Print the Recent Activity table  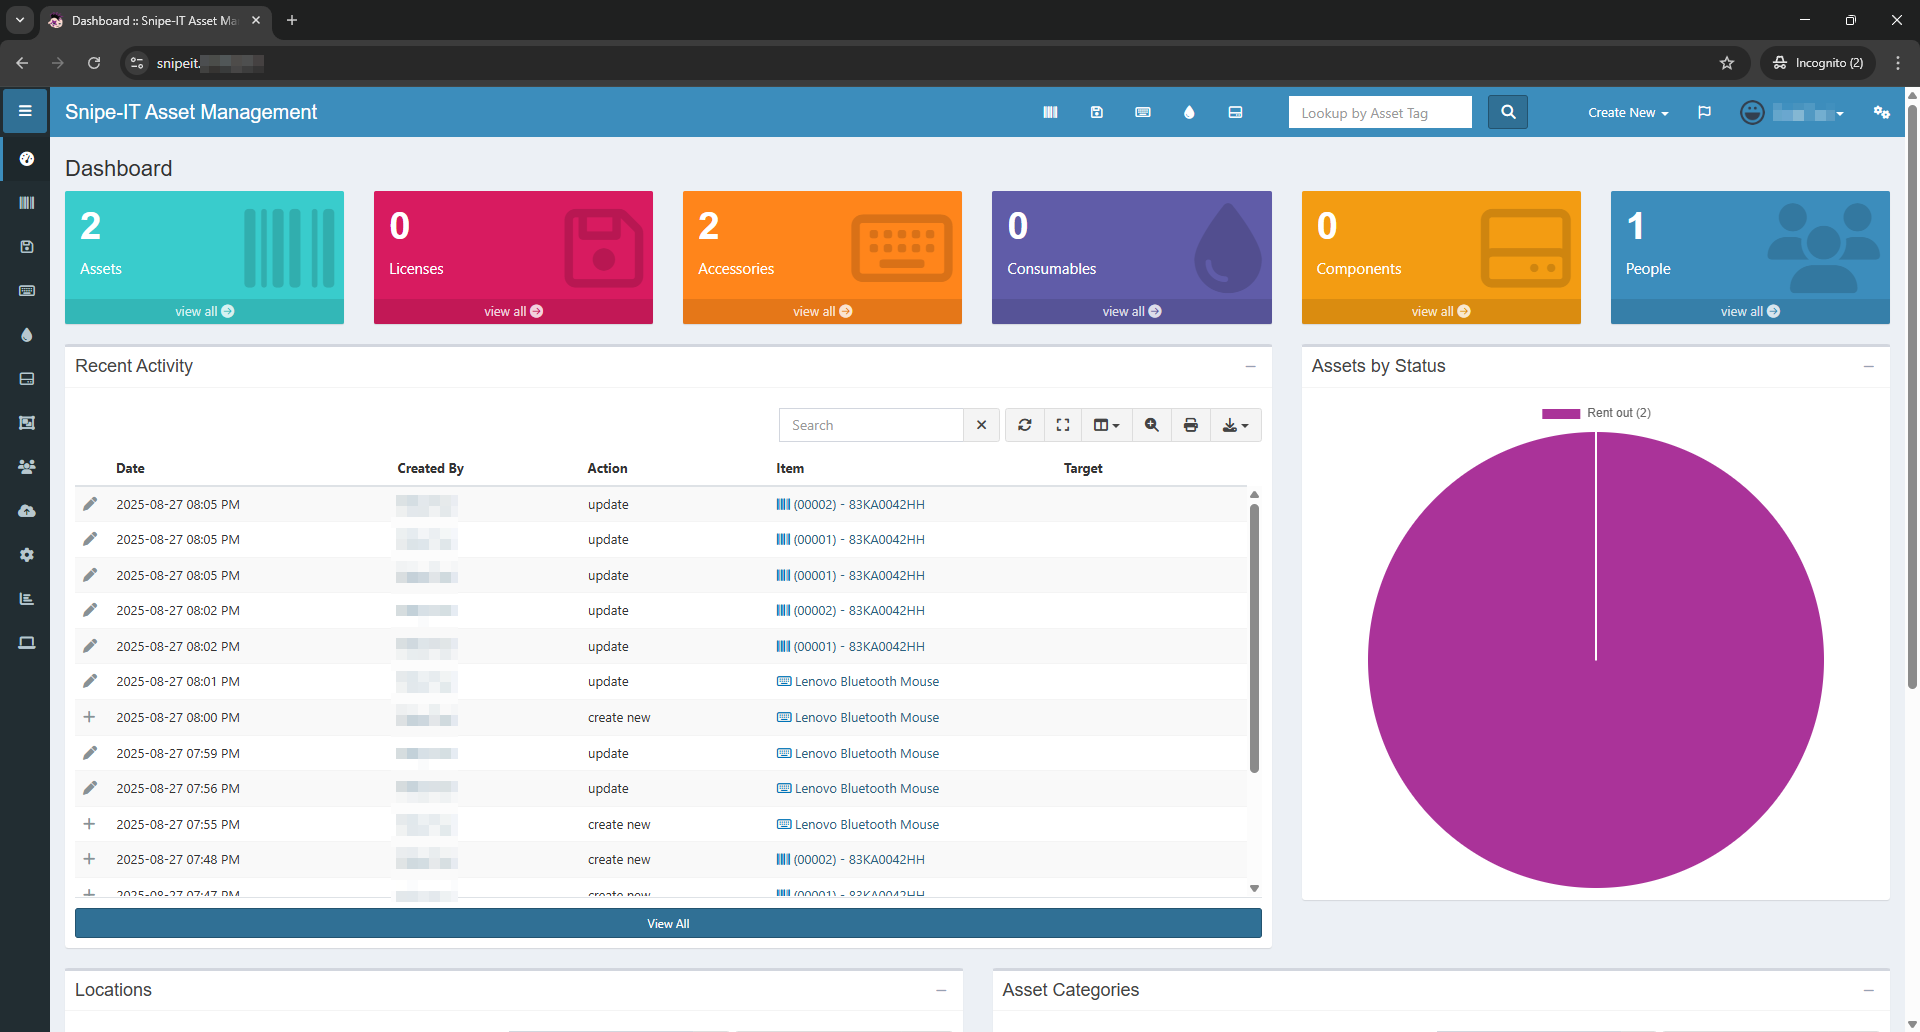point(1190,425)
